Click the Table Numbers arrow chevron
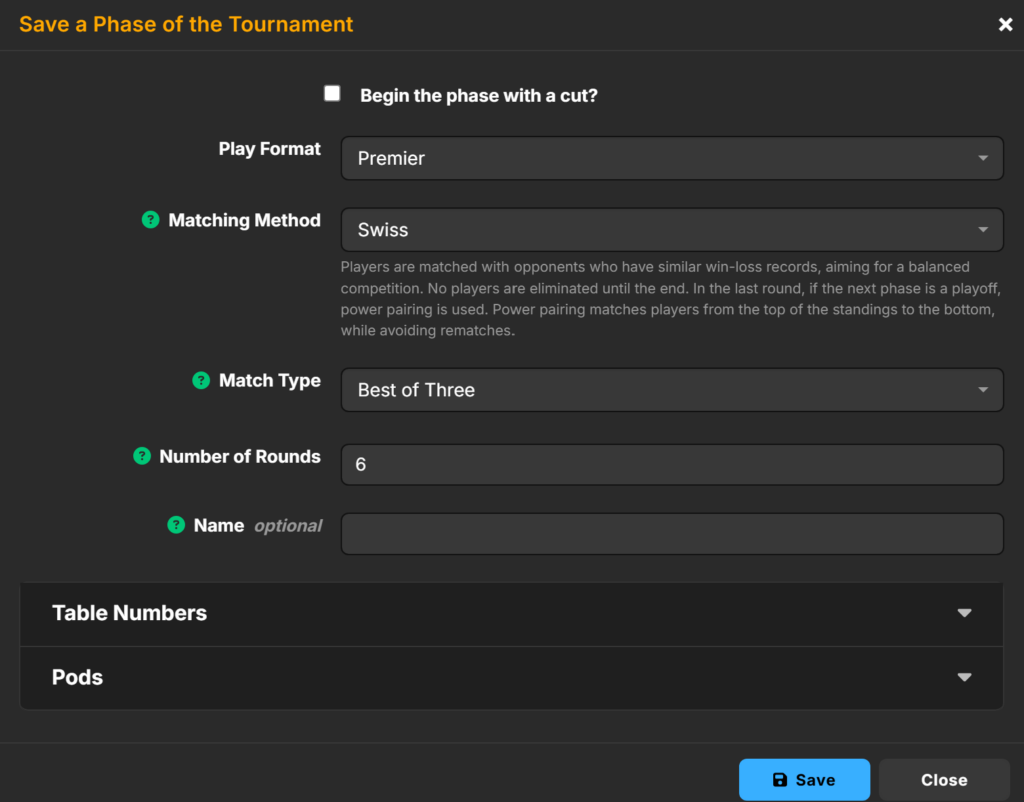1024x802 pixels. (964, 613)
